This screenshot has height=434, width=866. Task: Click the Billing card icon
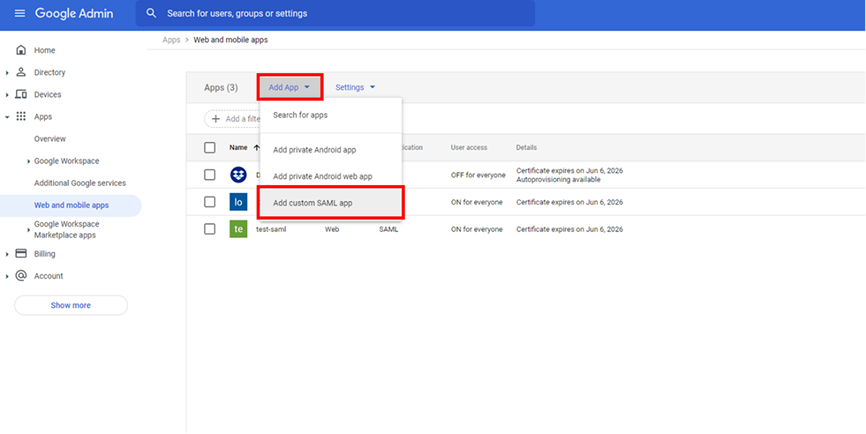click(x=21, y=254)
